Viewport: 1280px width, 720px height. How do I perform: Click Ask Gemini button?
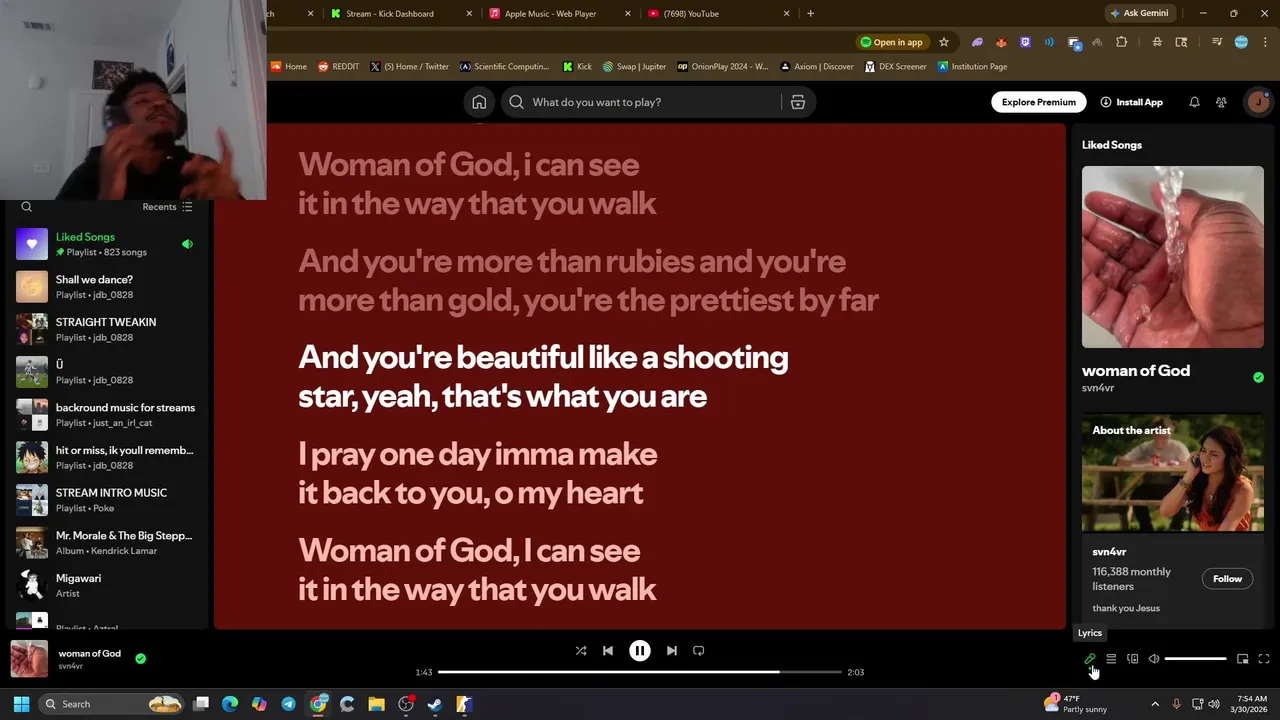coord(1139,14)
